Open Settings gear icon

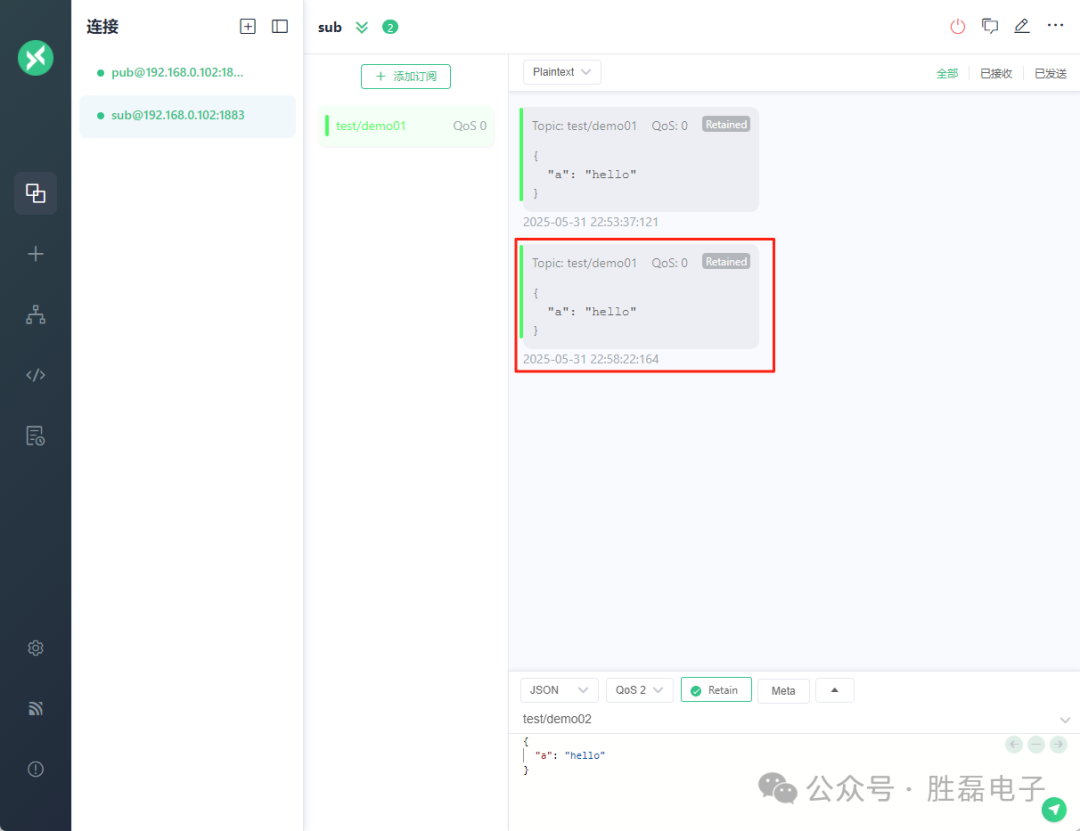pyautogui.click(x=35, y=648)
